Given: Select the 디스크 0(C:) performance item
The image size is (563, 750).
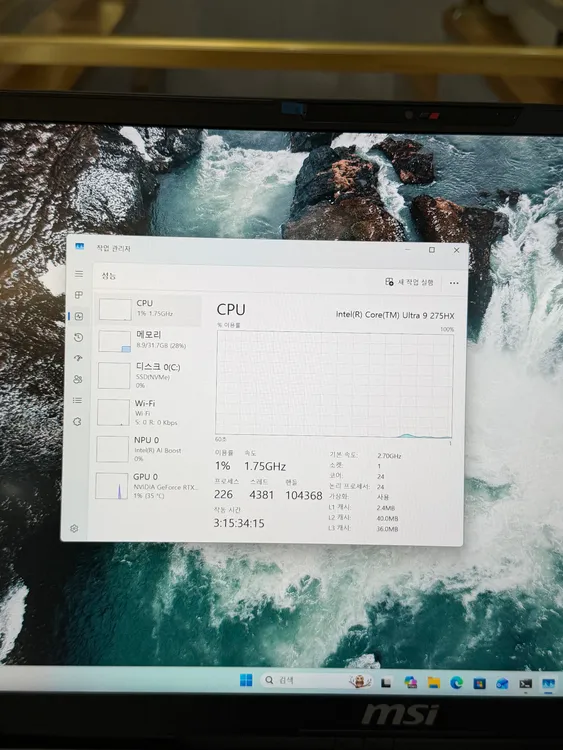Looking at the screenshot, I should point(148,375).
